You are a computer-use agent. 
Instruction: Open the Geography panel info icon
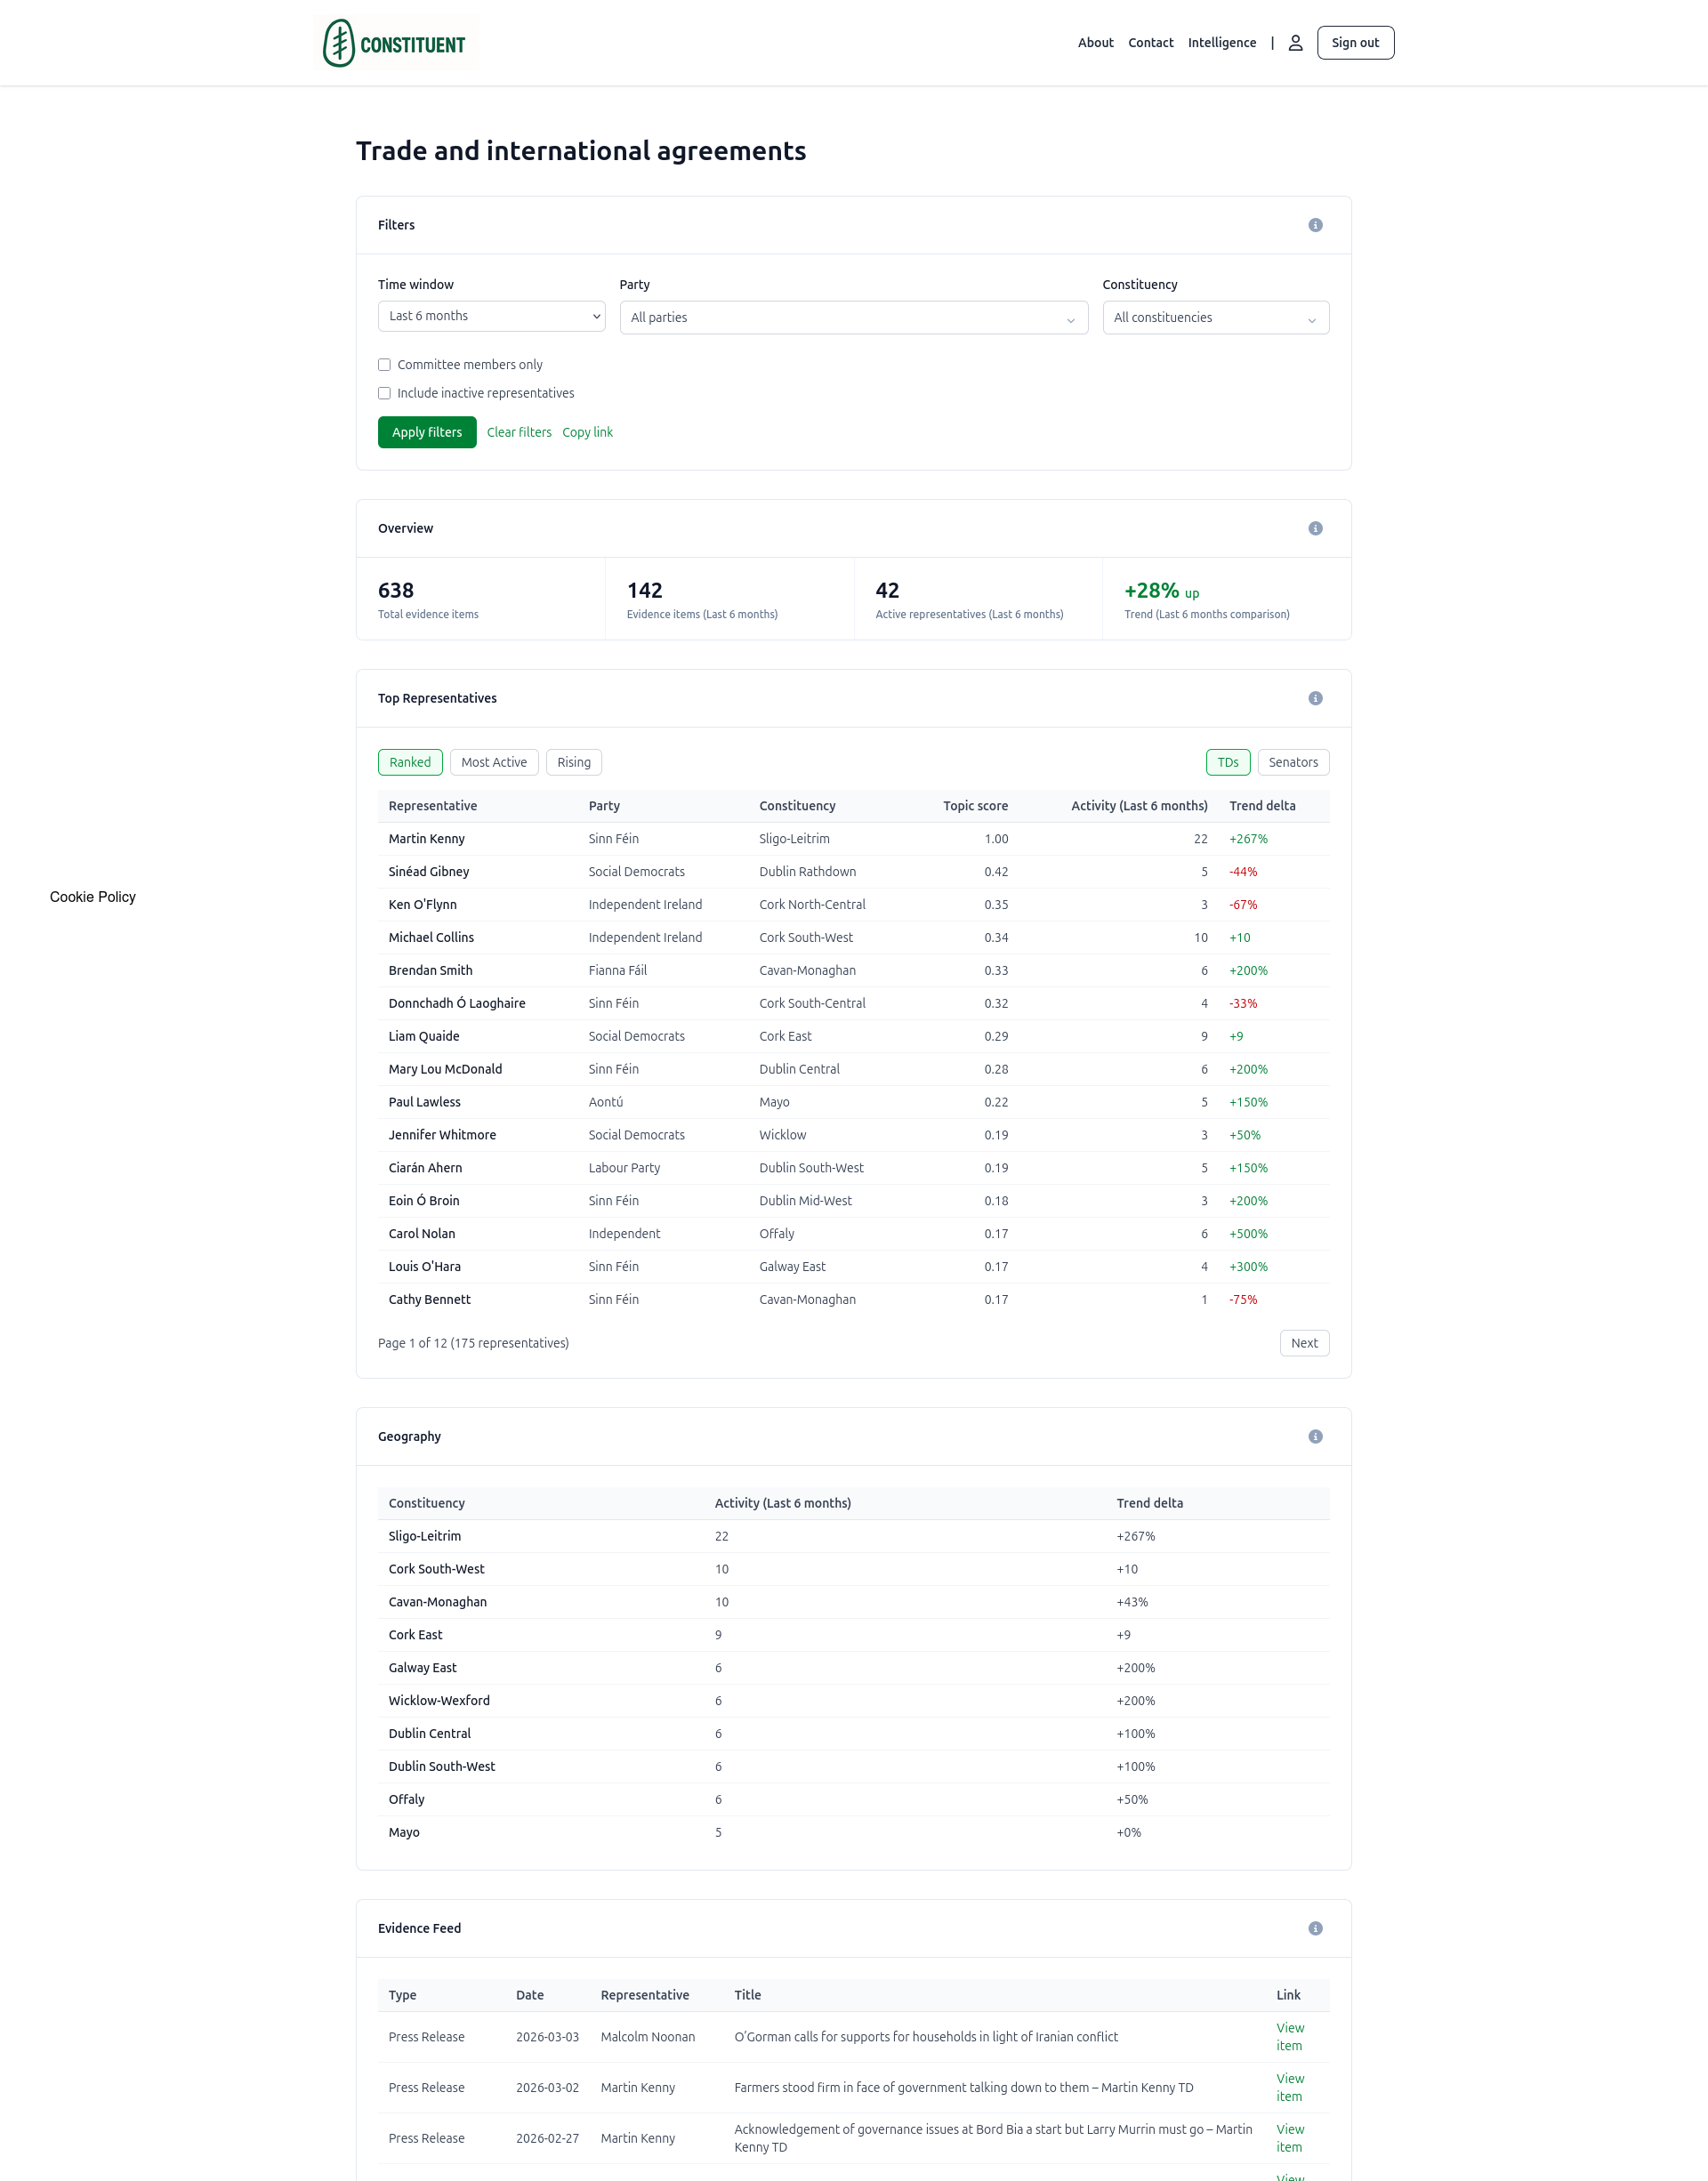click(x=1316, y=1436)
